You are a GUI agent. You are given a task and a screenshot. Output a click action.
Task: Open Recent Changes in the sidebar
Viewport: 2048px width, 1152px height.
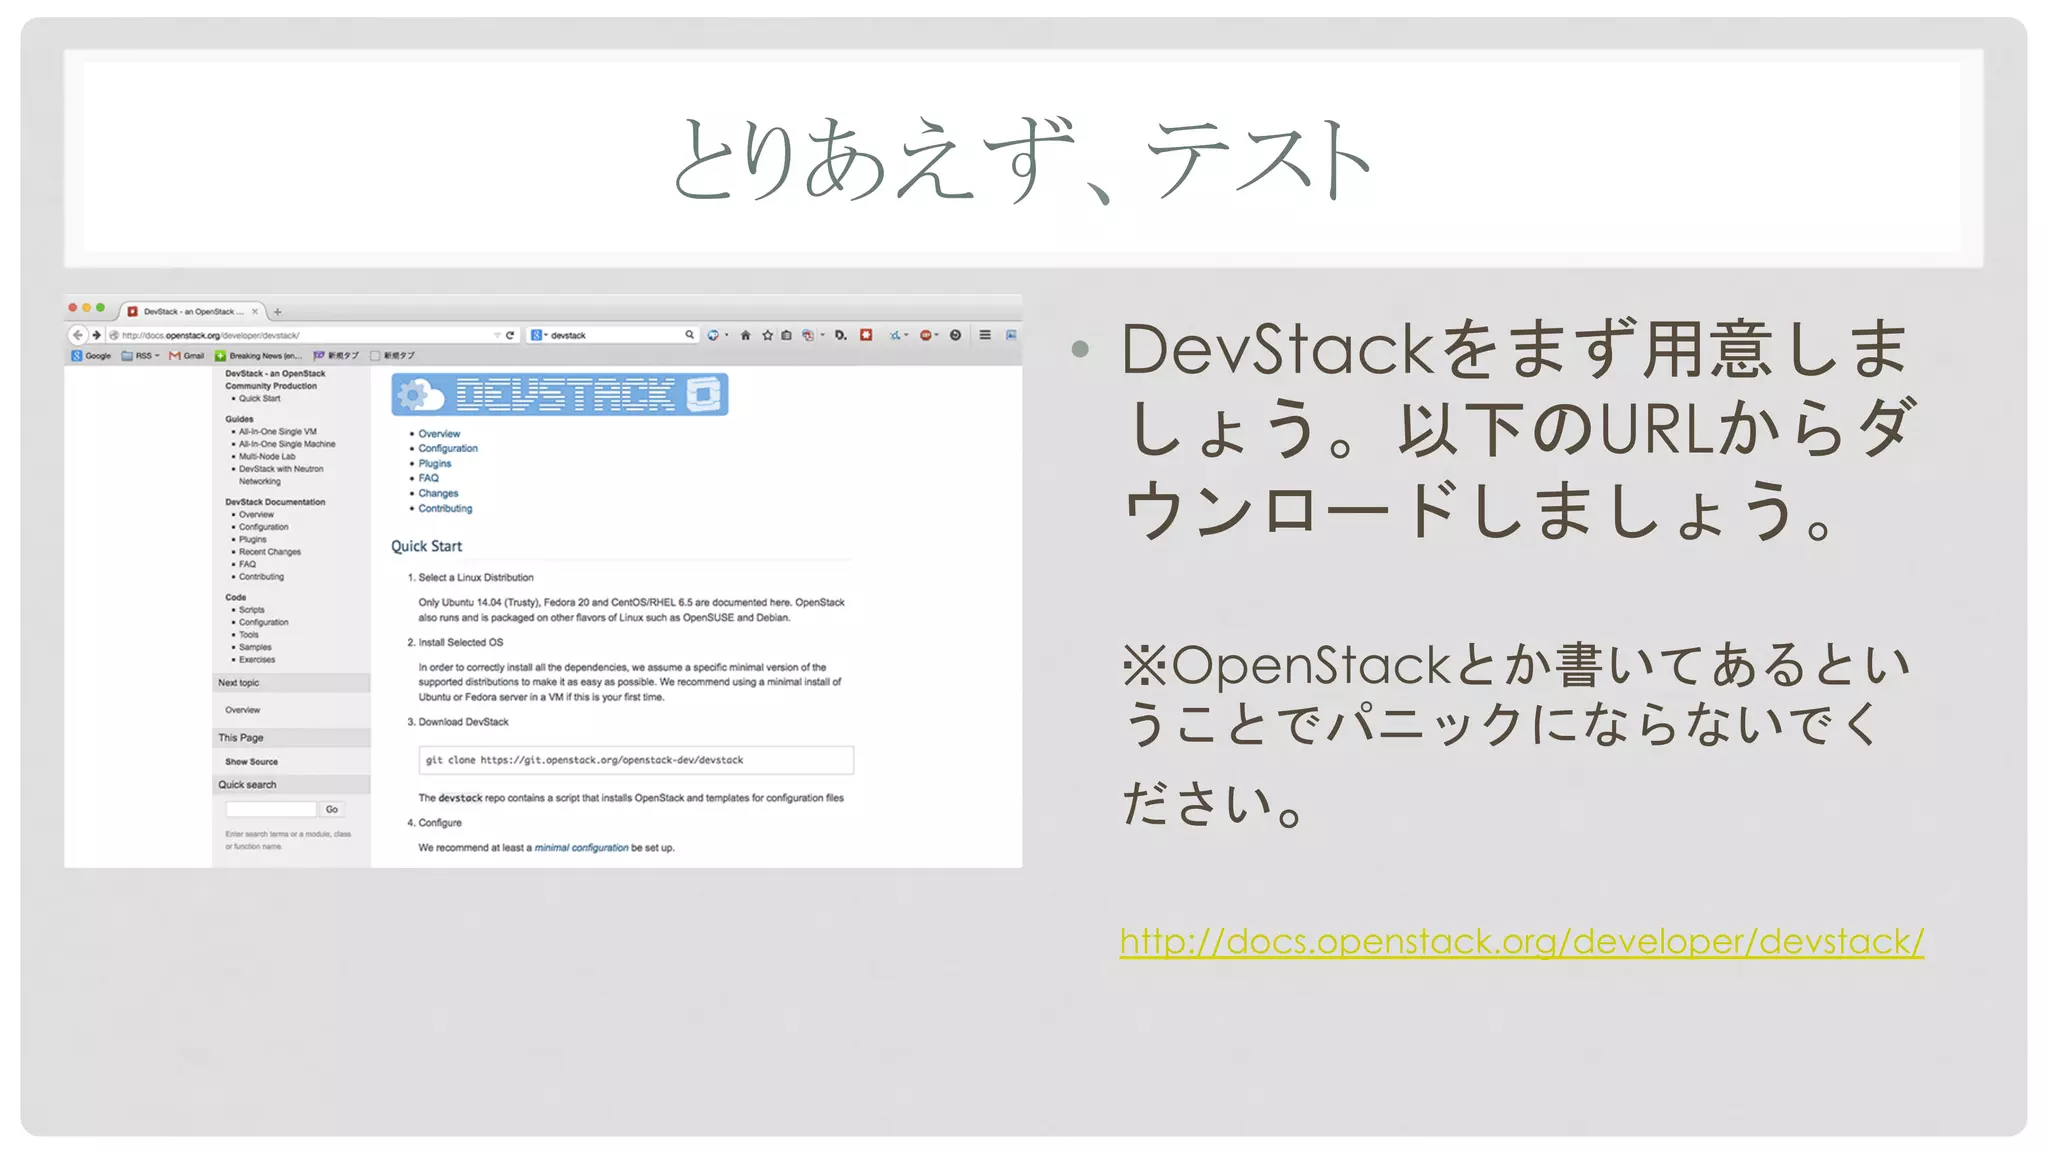[269, 551]
